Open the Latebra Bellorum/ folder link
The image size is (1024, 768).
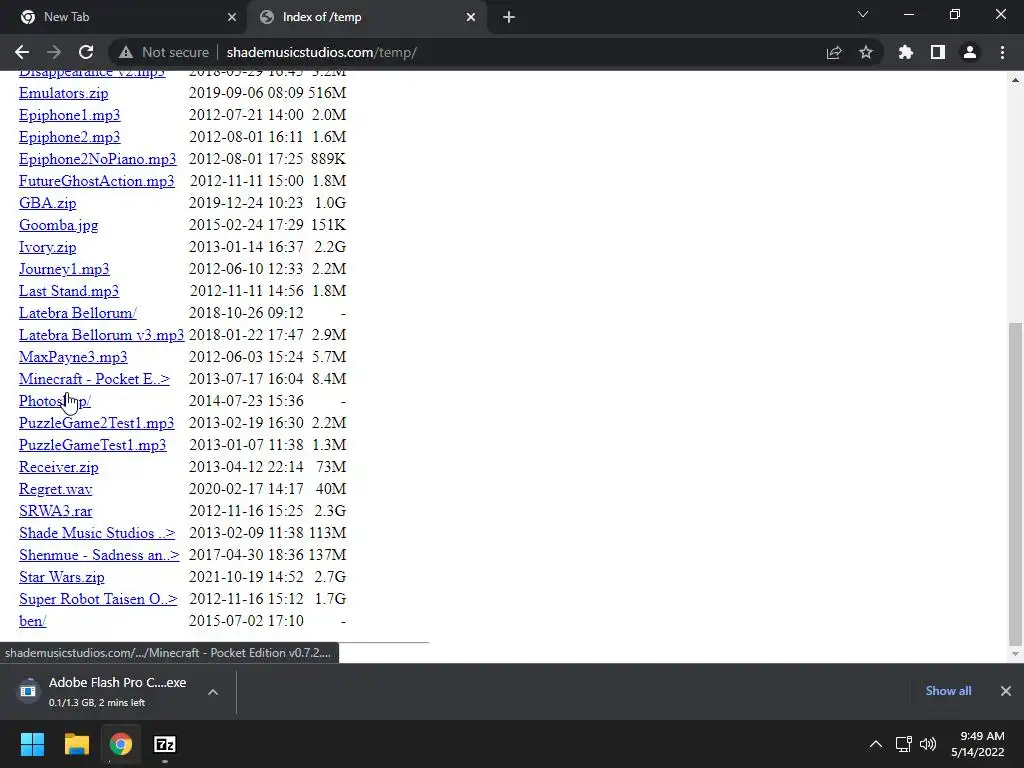point(78,313)
